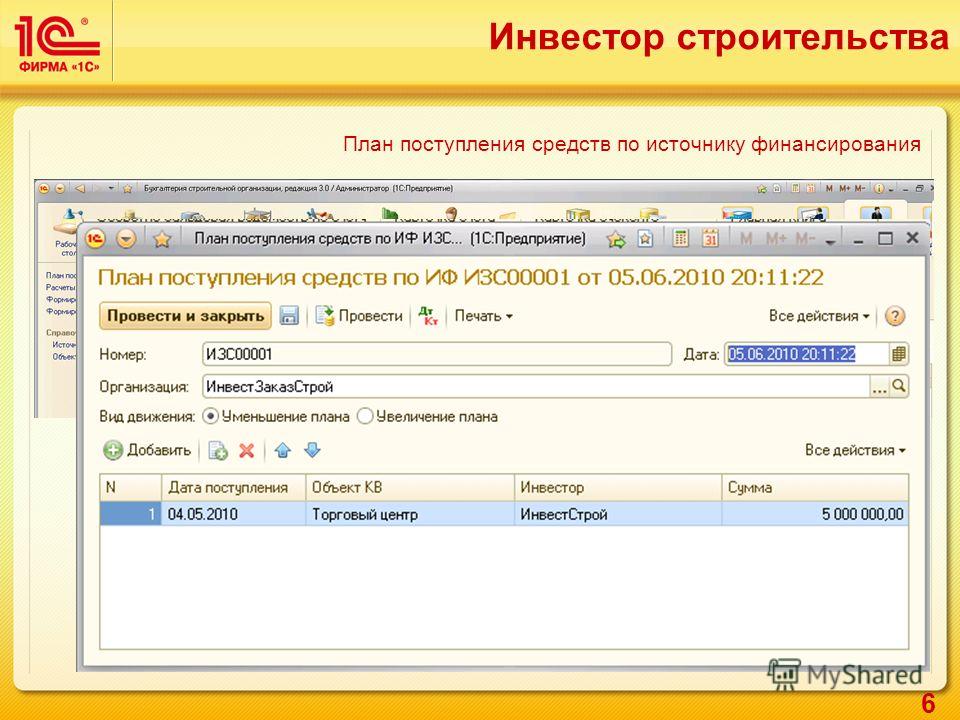The width and height of the screenshot is (960, 720).
Task: Click the cell 'ИнвестСтрой'
Action: tap(618, 514)
